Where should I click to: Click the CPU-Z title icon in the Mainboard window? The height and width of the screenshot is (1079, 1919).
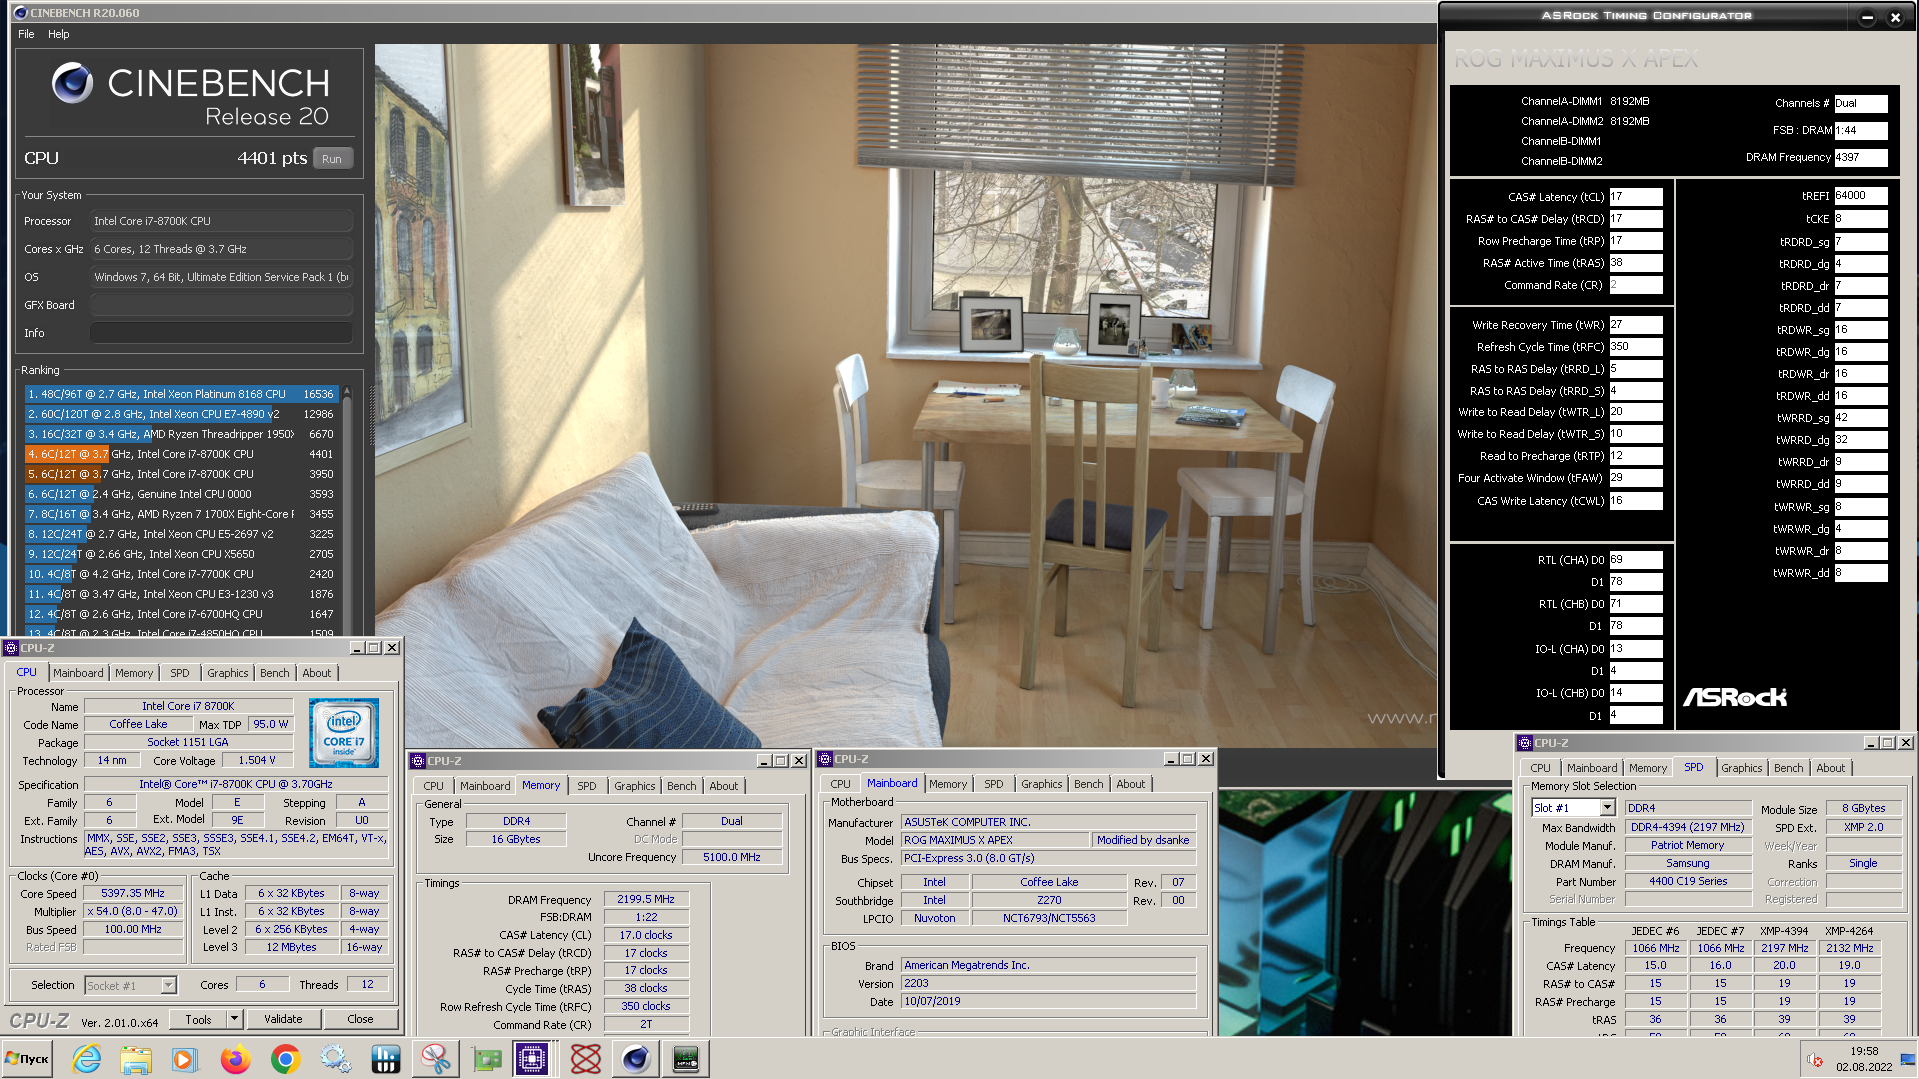pyautogui.click(x=825, y=759)
